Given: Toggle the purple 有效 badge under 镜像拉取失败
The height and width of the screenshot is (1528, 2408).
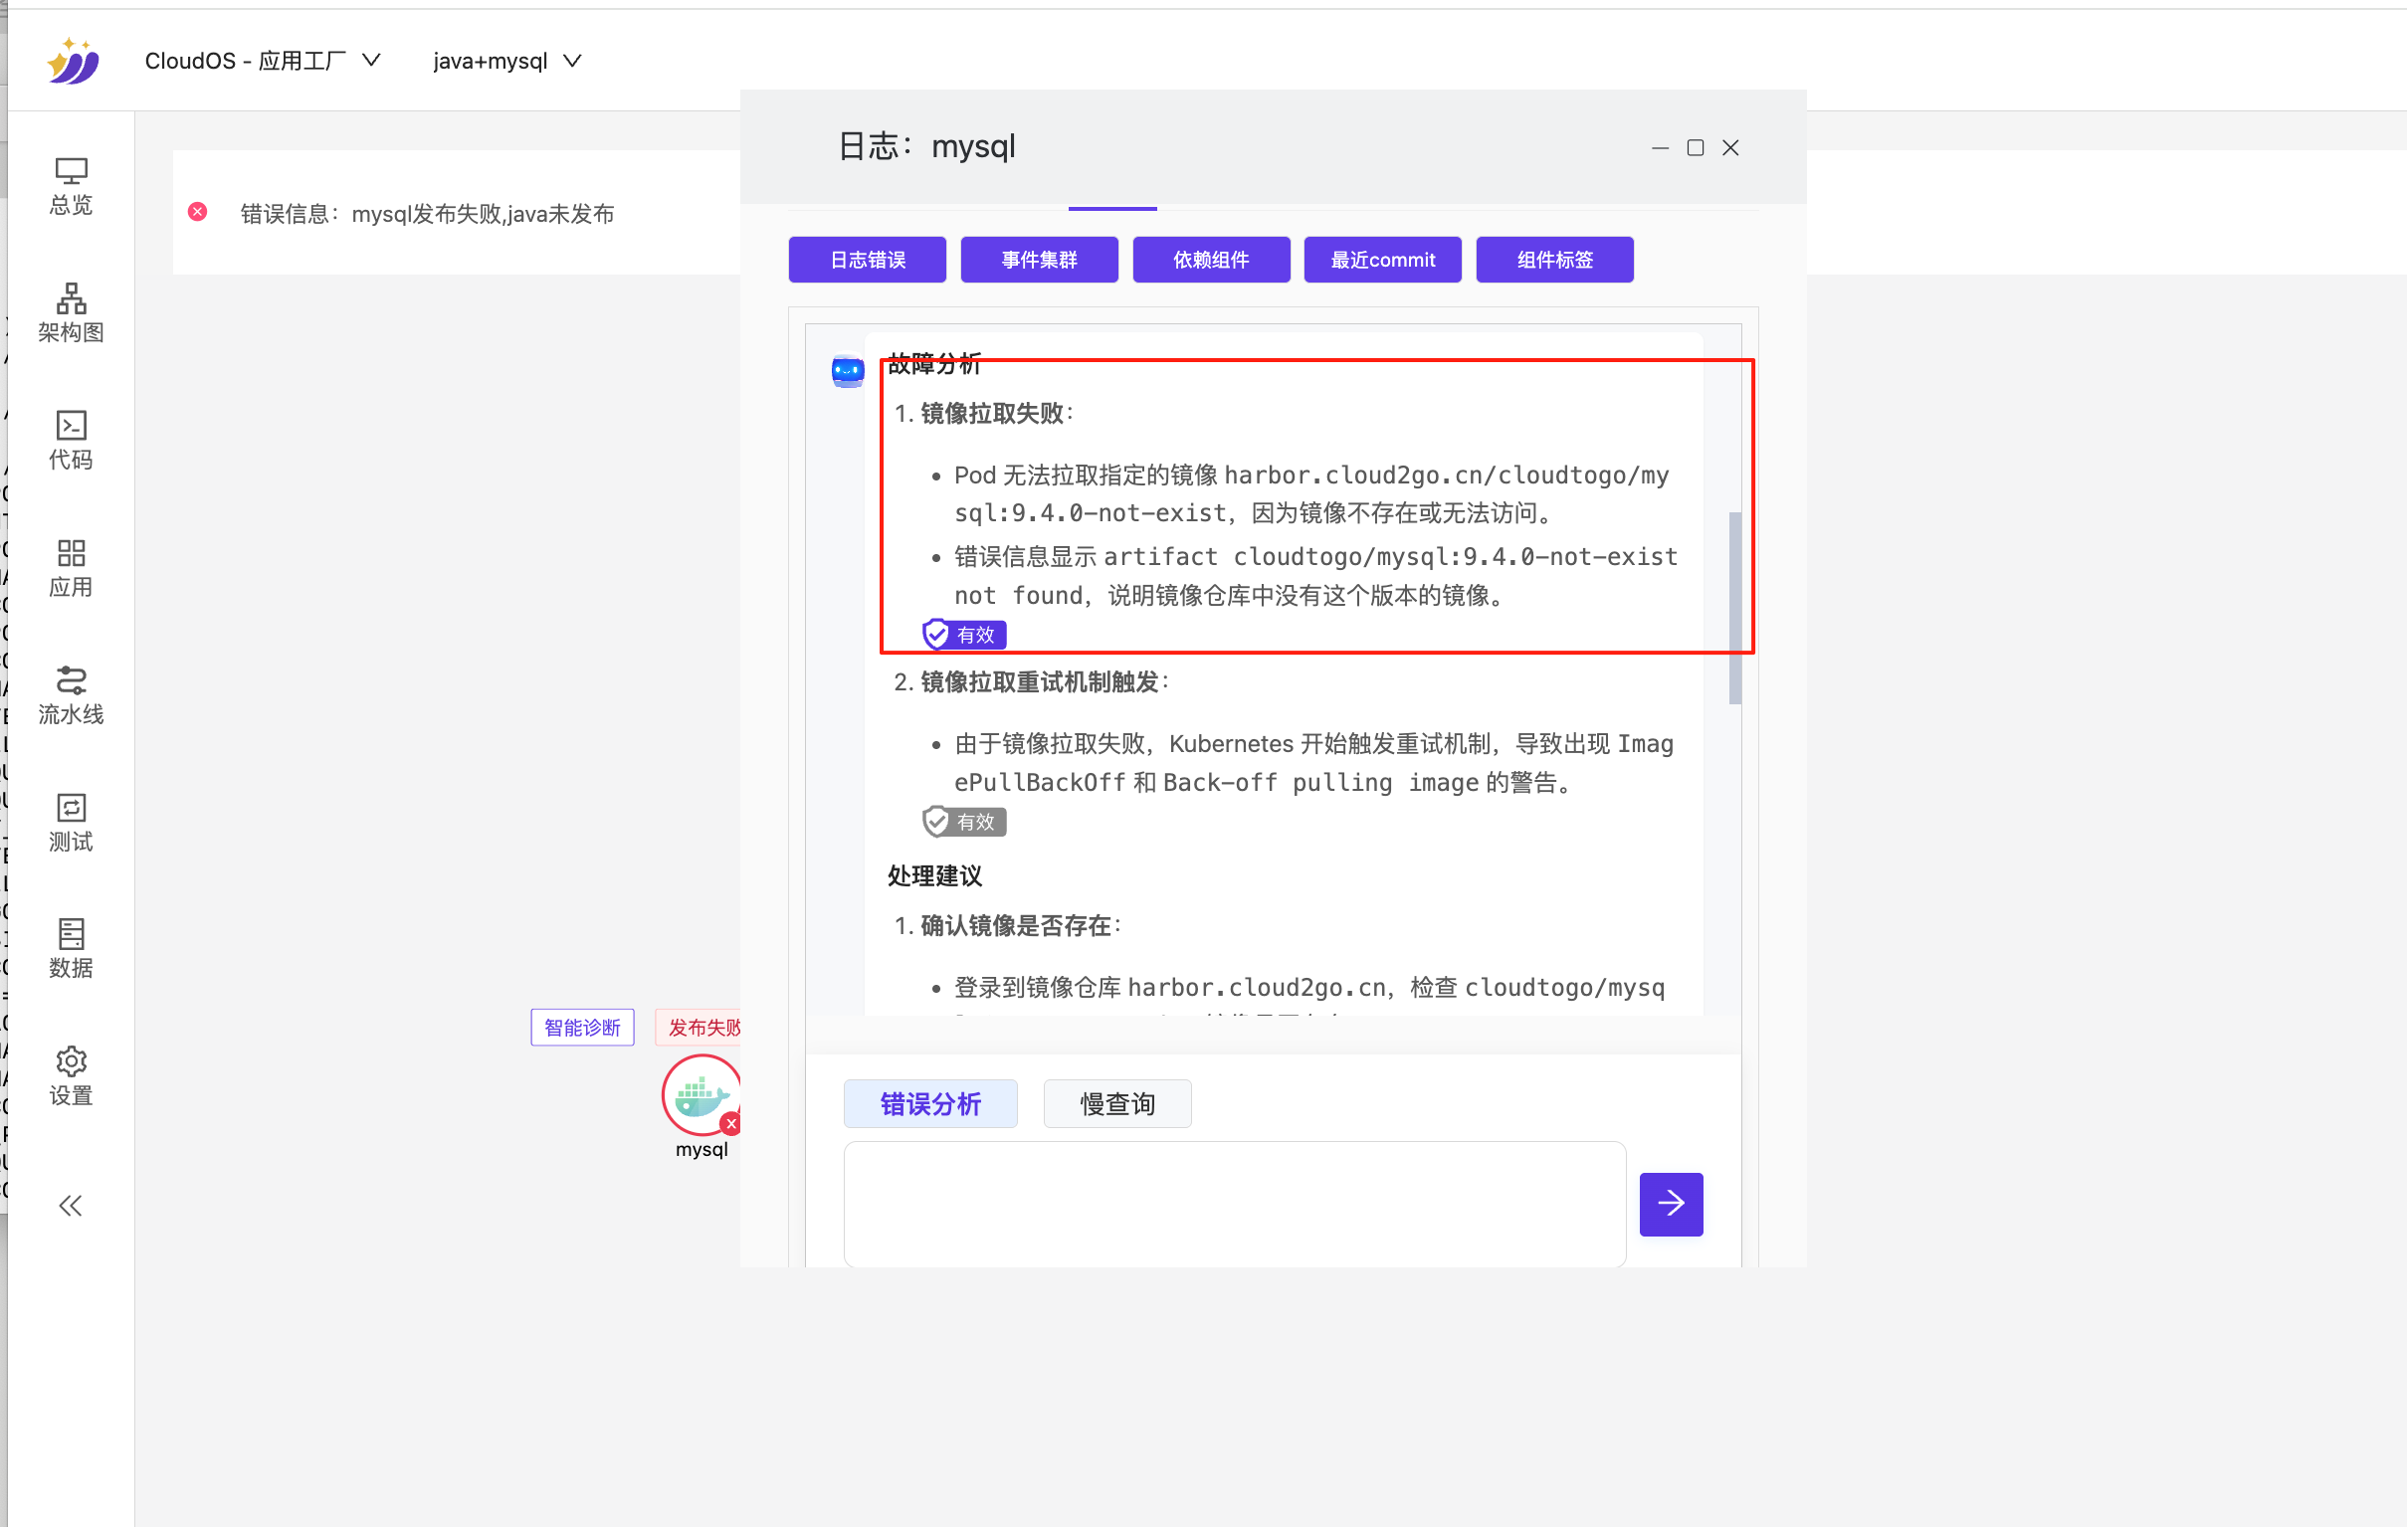Looking at the screenshot, I should pos(964,635).
